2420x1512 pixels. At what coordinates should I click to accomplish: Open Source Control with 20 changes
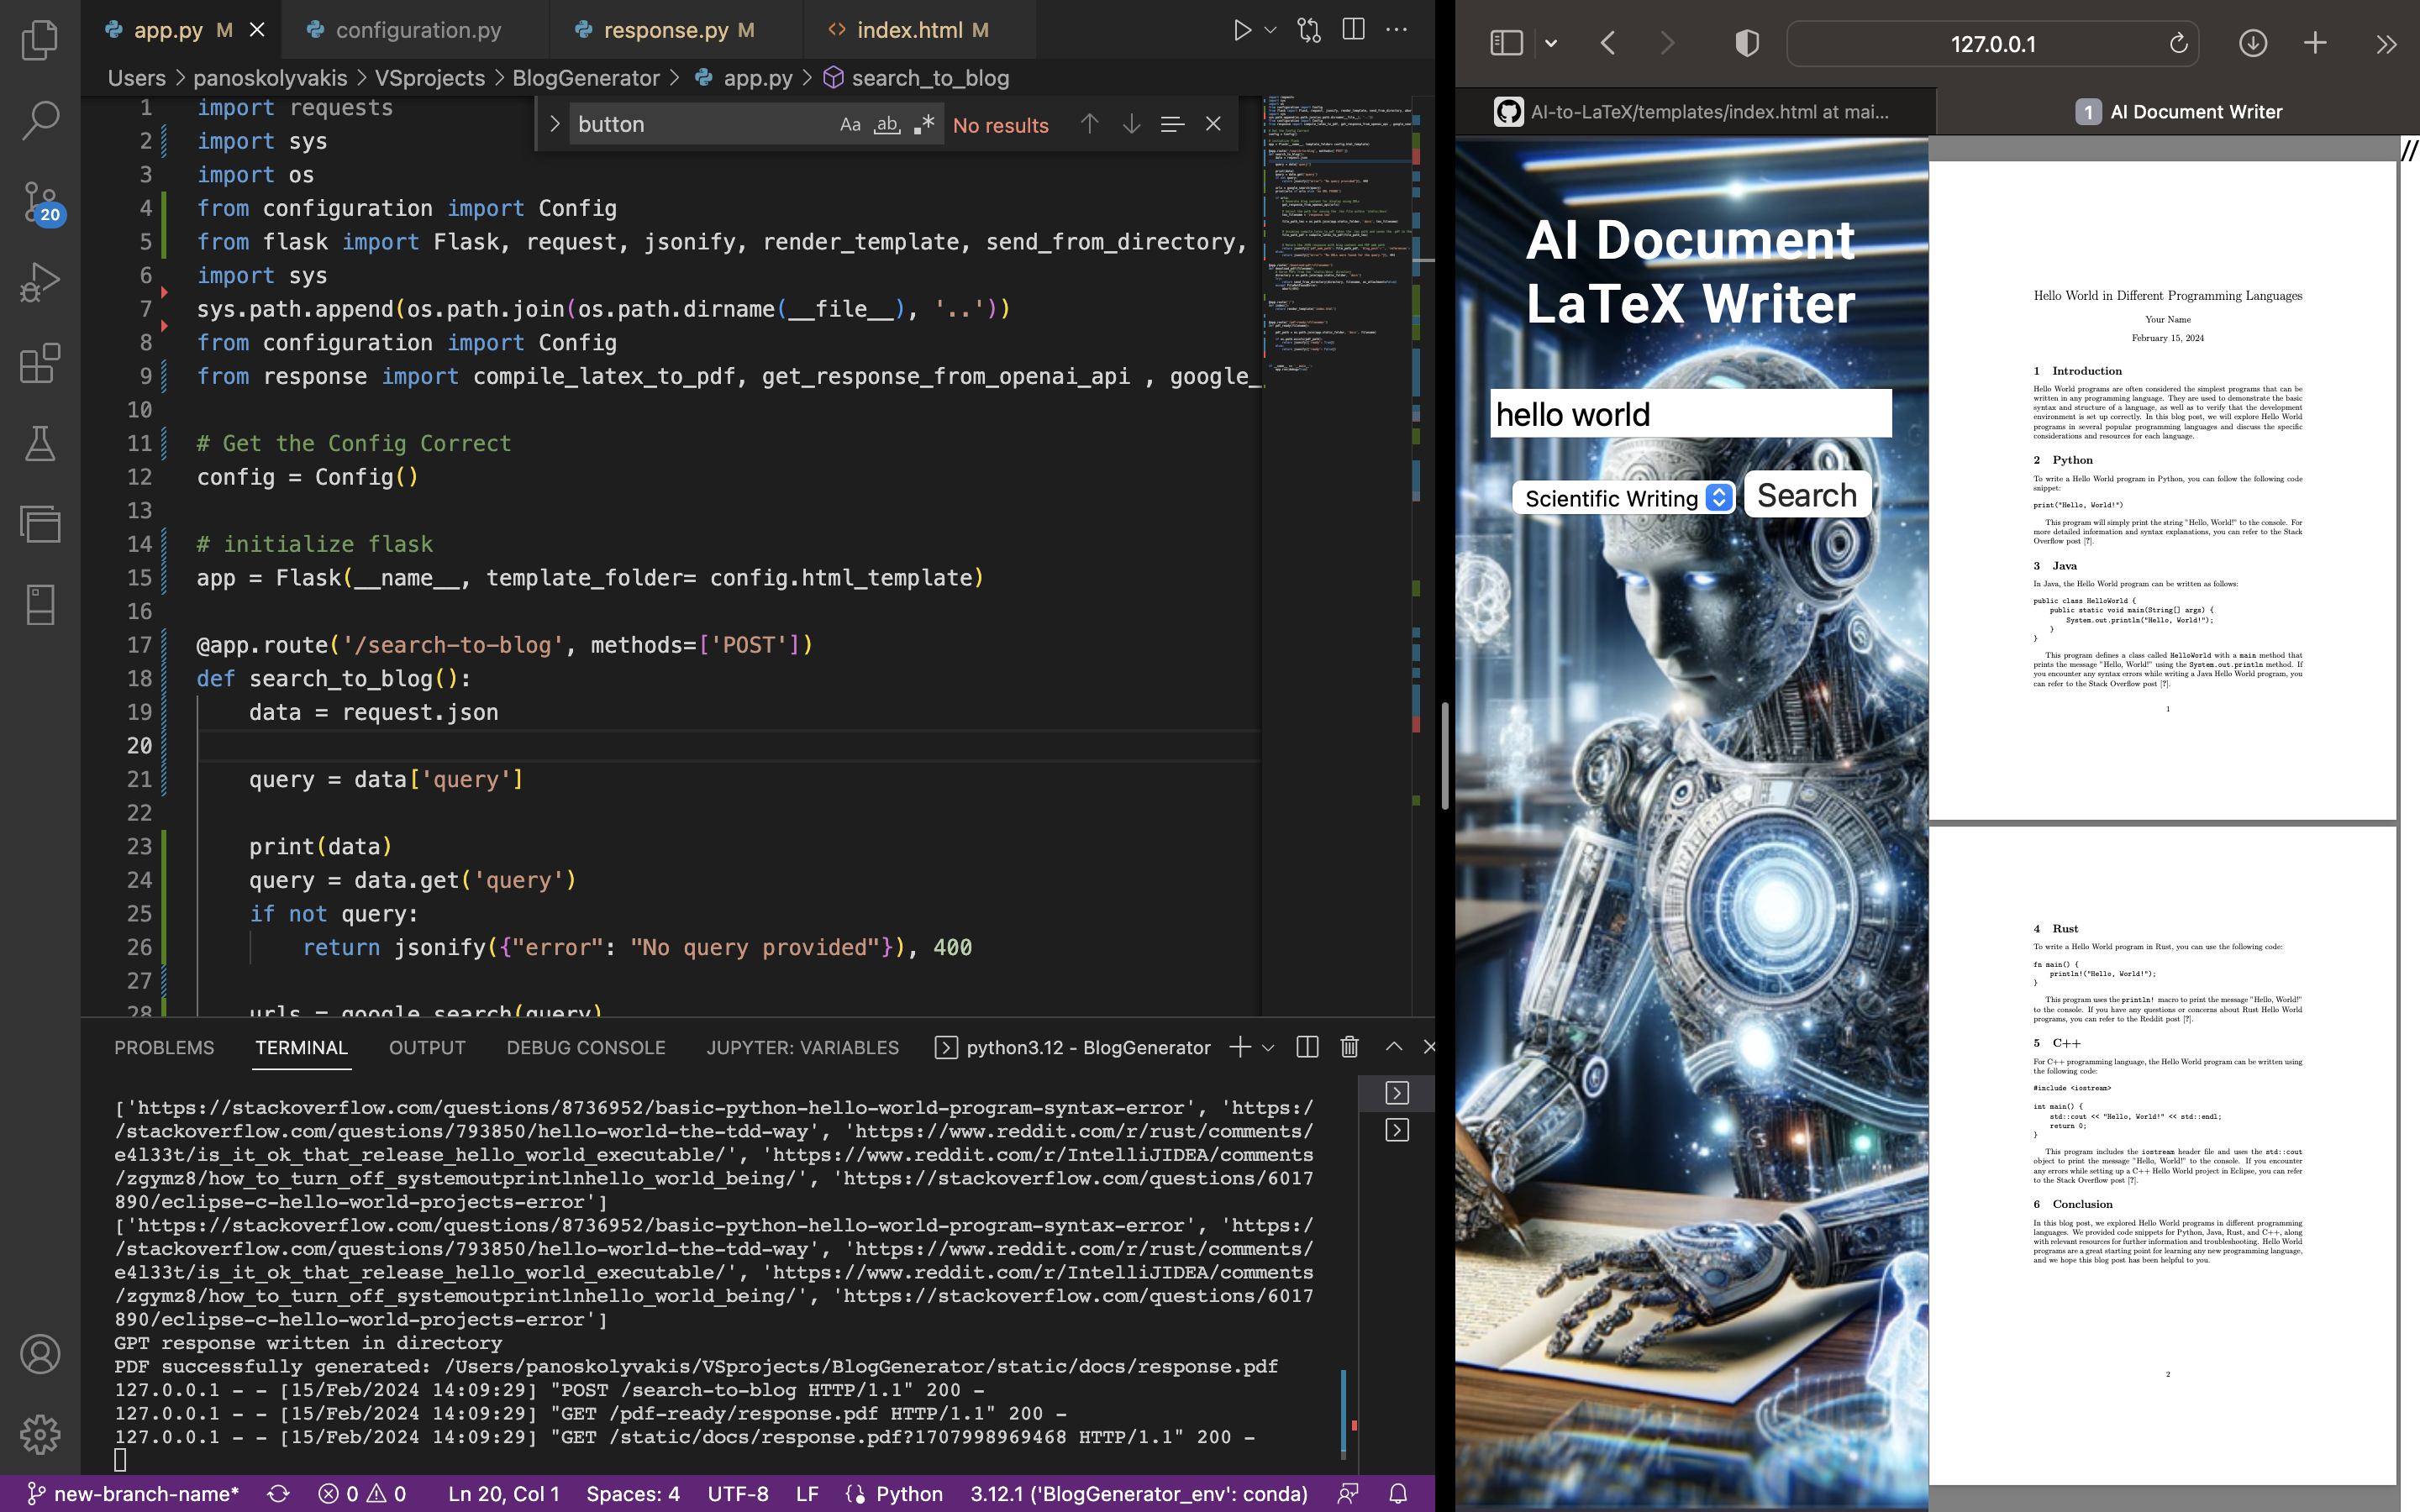point(40,201)
